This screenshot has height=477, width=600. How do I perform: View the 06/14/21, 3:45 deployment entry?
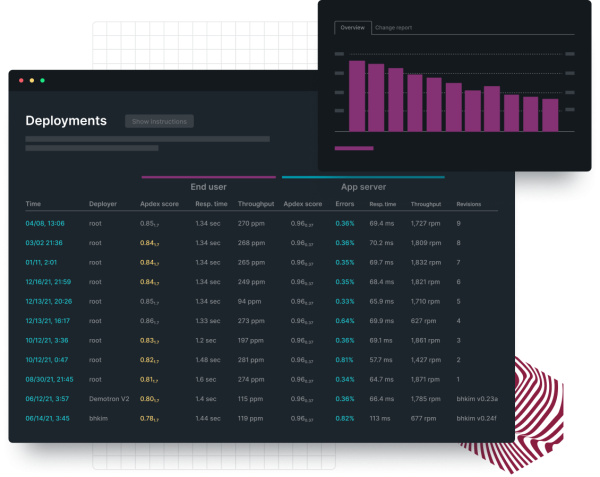(46, 419)
